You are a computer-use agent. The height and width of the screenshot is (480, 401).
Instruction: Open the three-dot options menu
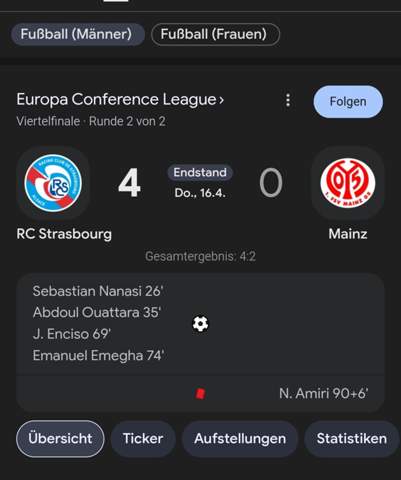pyautogui.click(x=288, y=100)
